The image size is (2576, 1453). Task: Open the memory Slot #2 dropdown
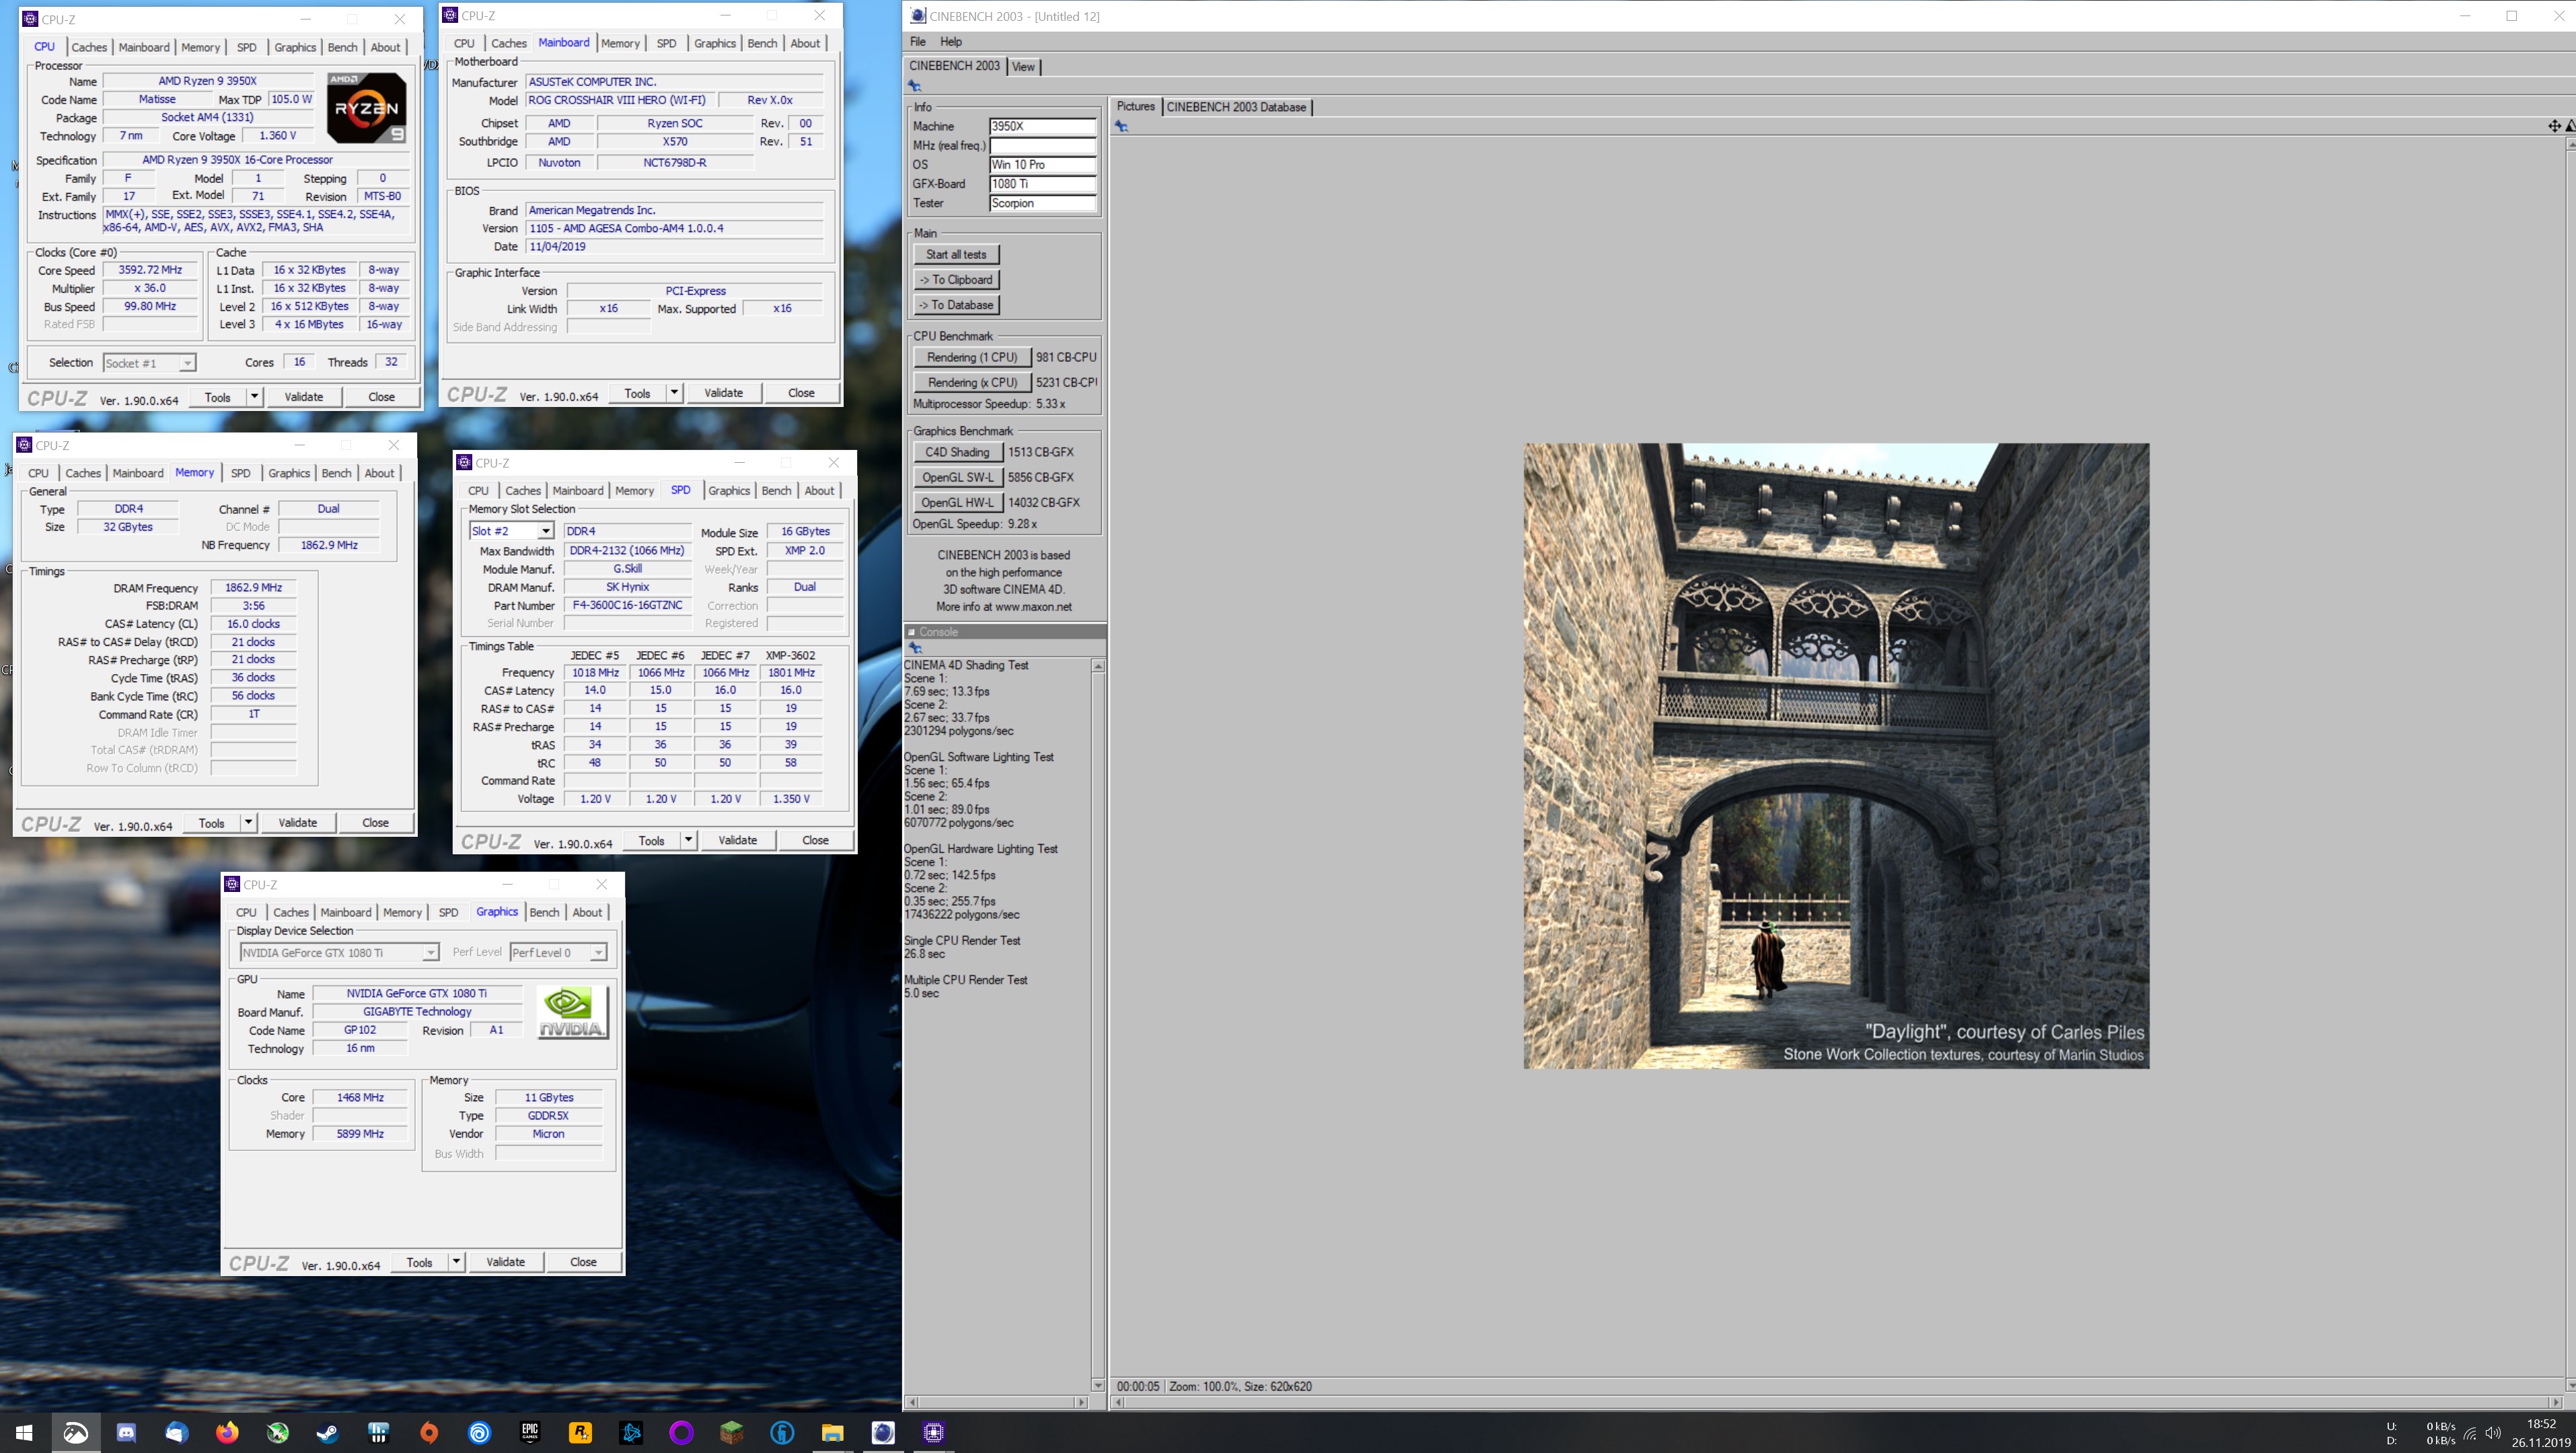point(511,531)
